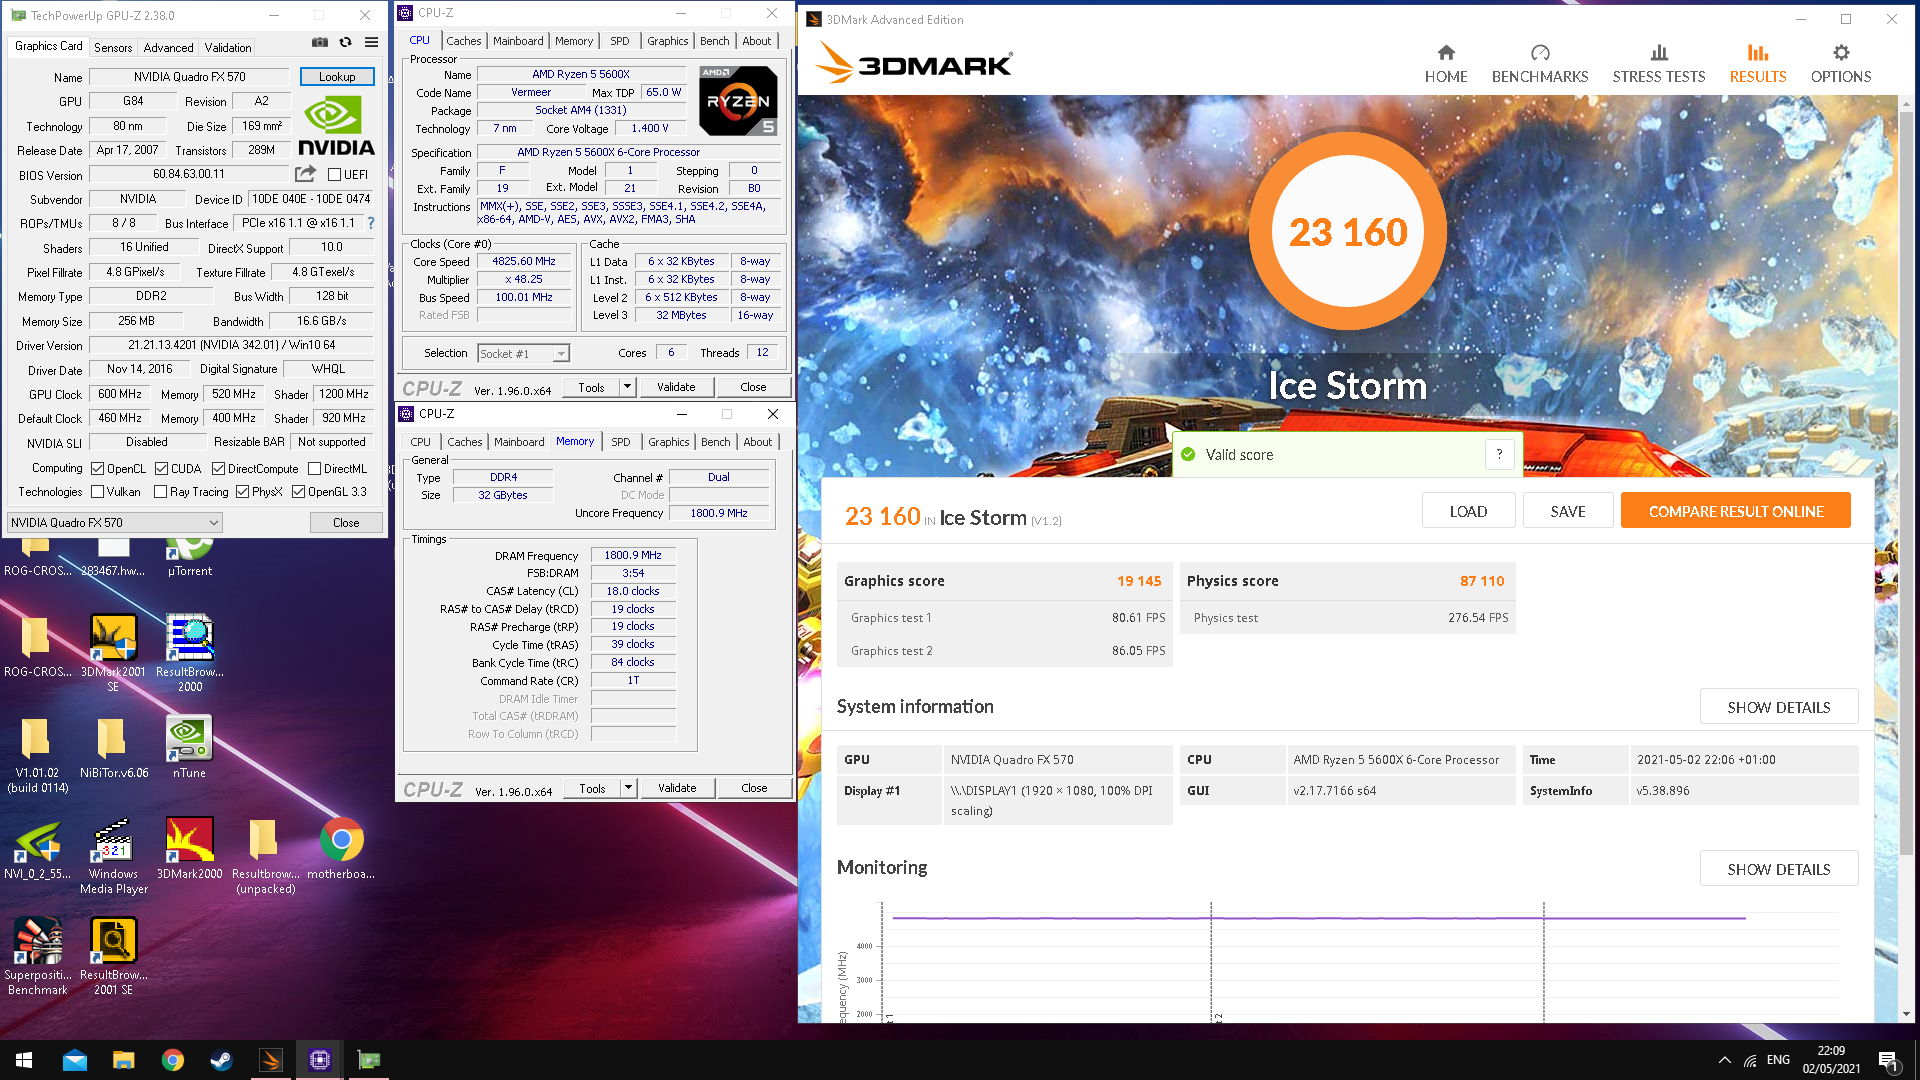Screen dimensions: 1920x1080
Task: Switch to the GPU-Z Advanced tab
Action: [168, 47]
